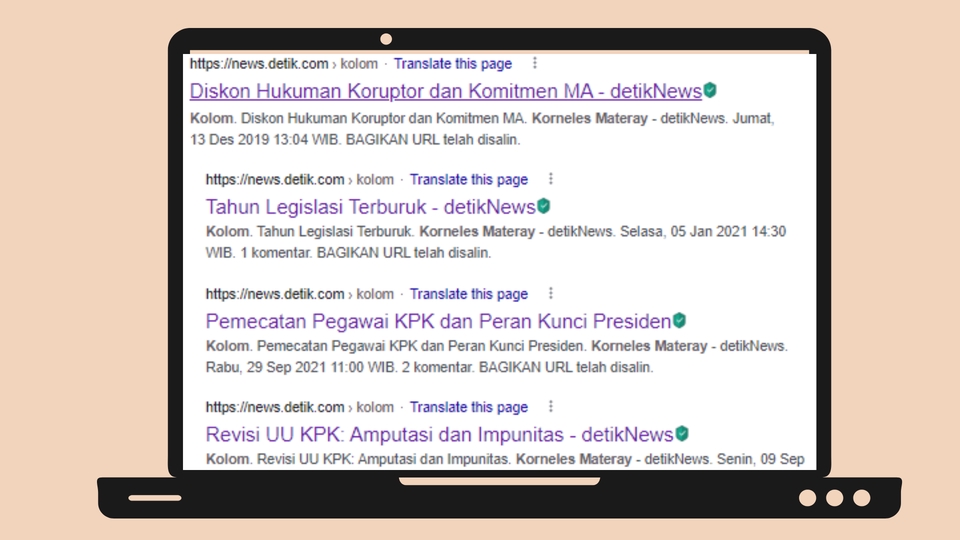The height and width of the screenshot is (540, 960).
Task: Click the URL above 'Diskon Hukuman Koruptor' title
Action: point(283,64)
